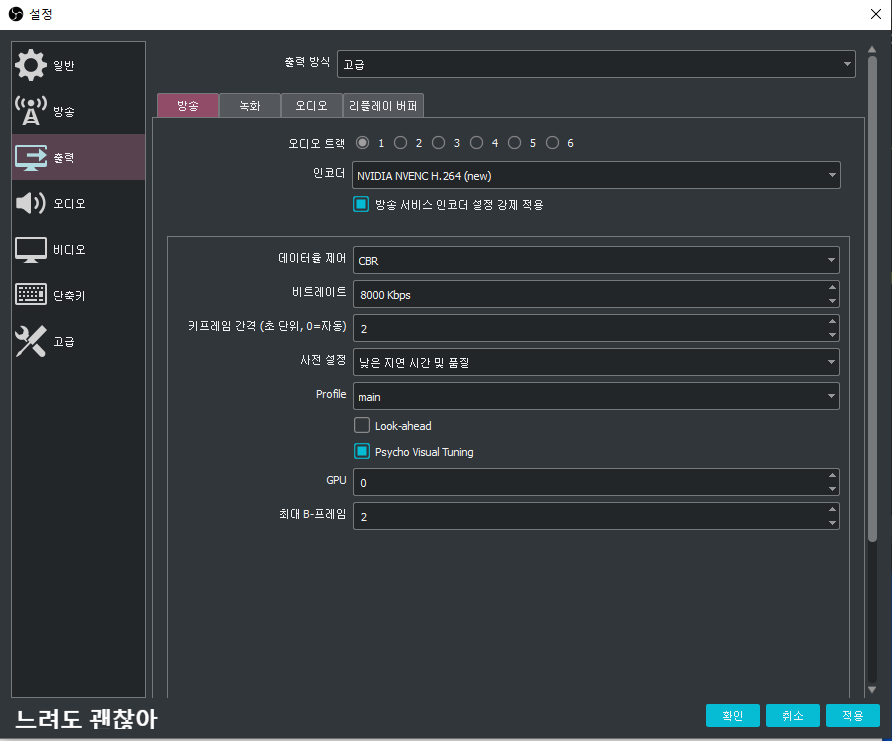
Task: Select audio track 3 radio button
Action: [438, 143]
